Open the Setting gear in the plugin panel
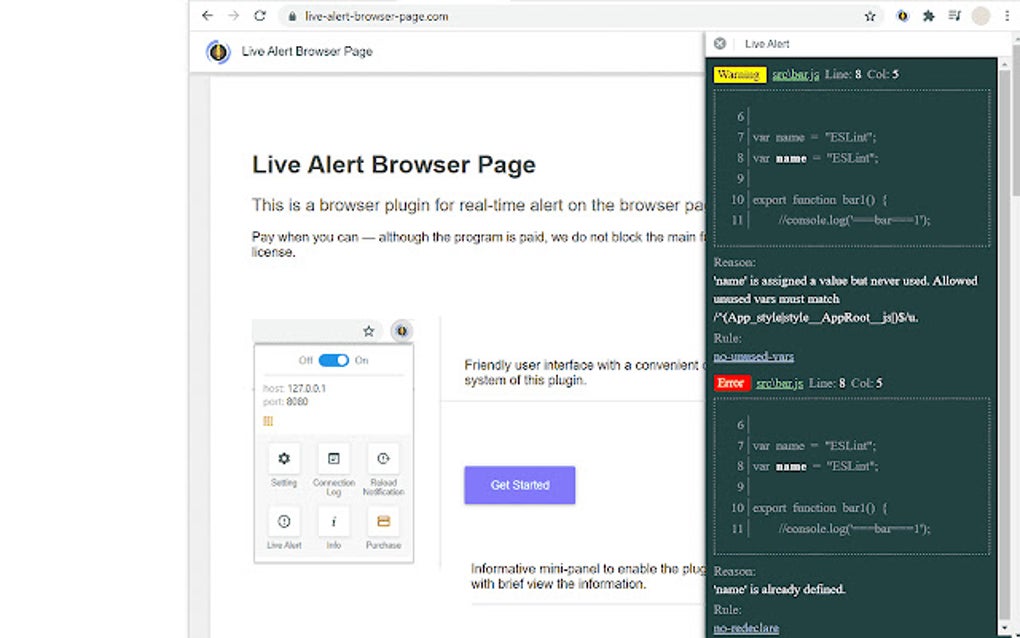 coord(283,459)
